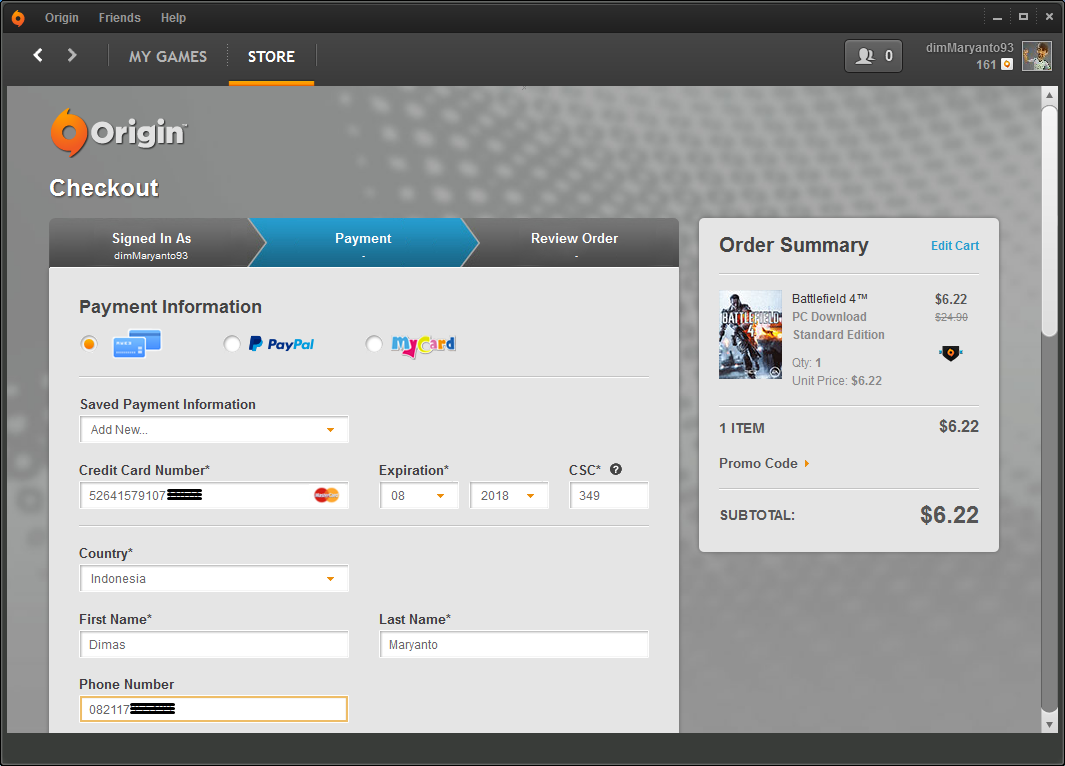The width and height of the screenshot is (1065, 766).
Task: Click the Unit Price: $6.22 text
Action: click(x=837, y=381)
